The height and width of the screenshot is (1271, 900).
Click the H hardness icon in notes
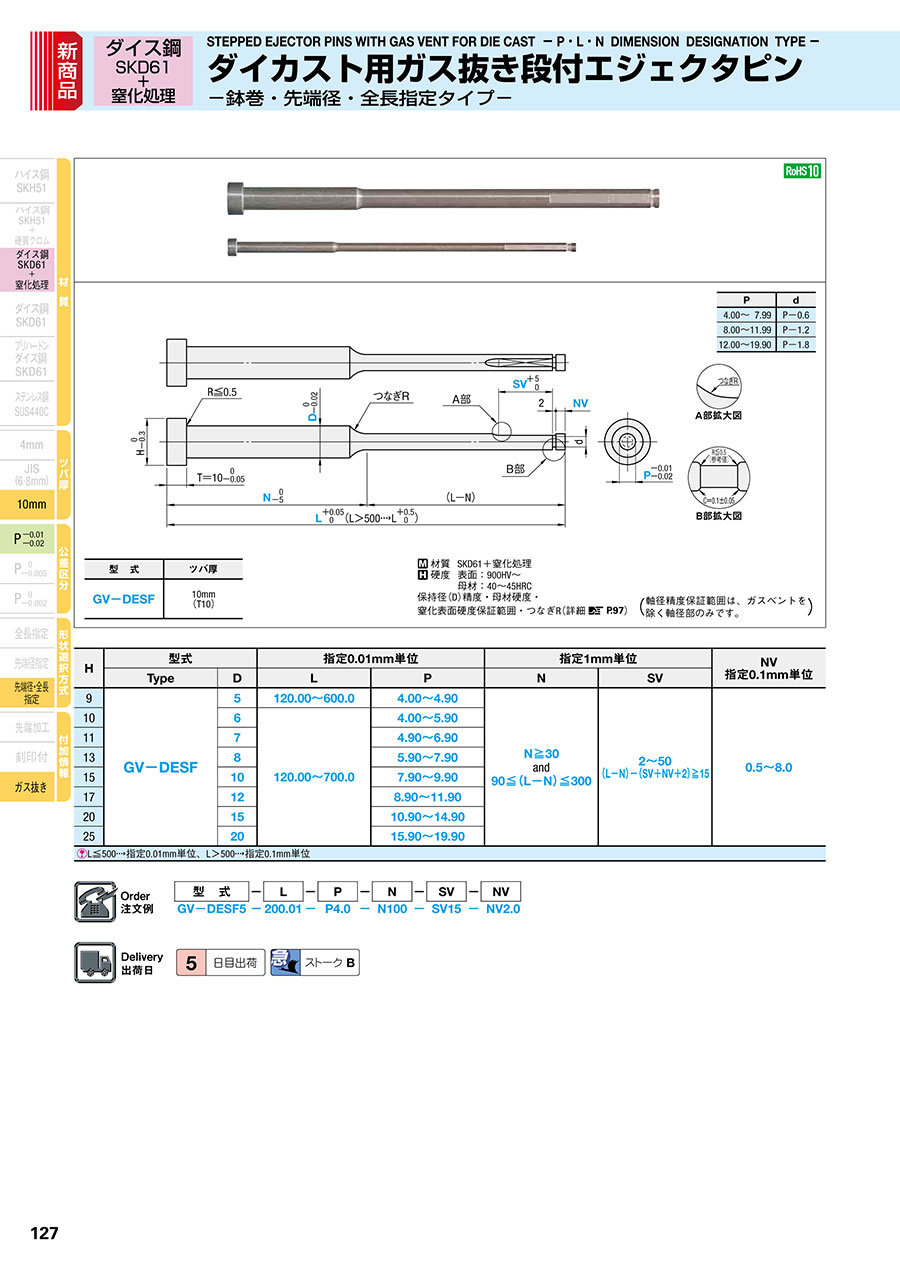point(422,575)
